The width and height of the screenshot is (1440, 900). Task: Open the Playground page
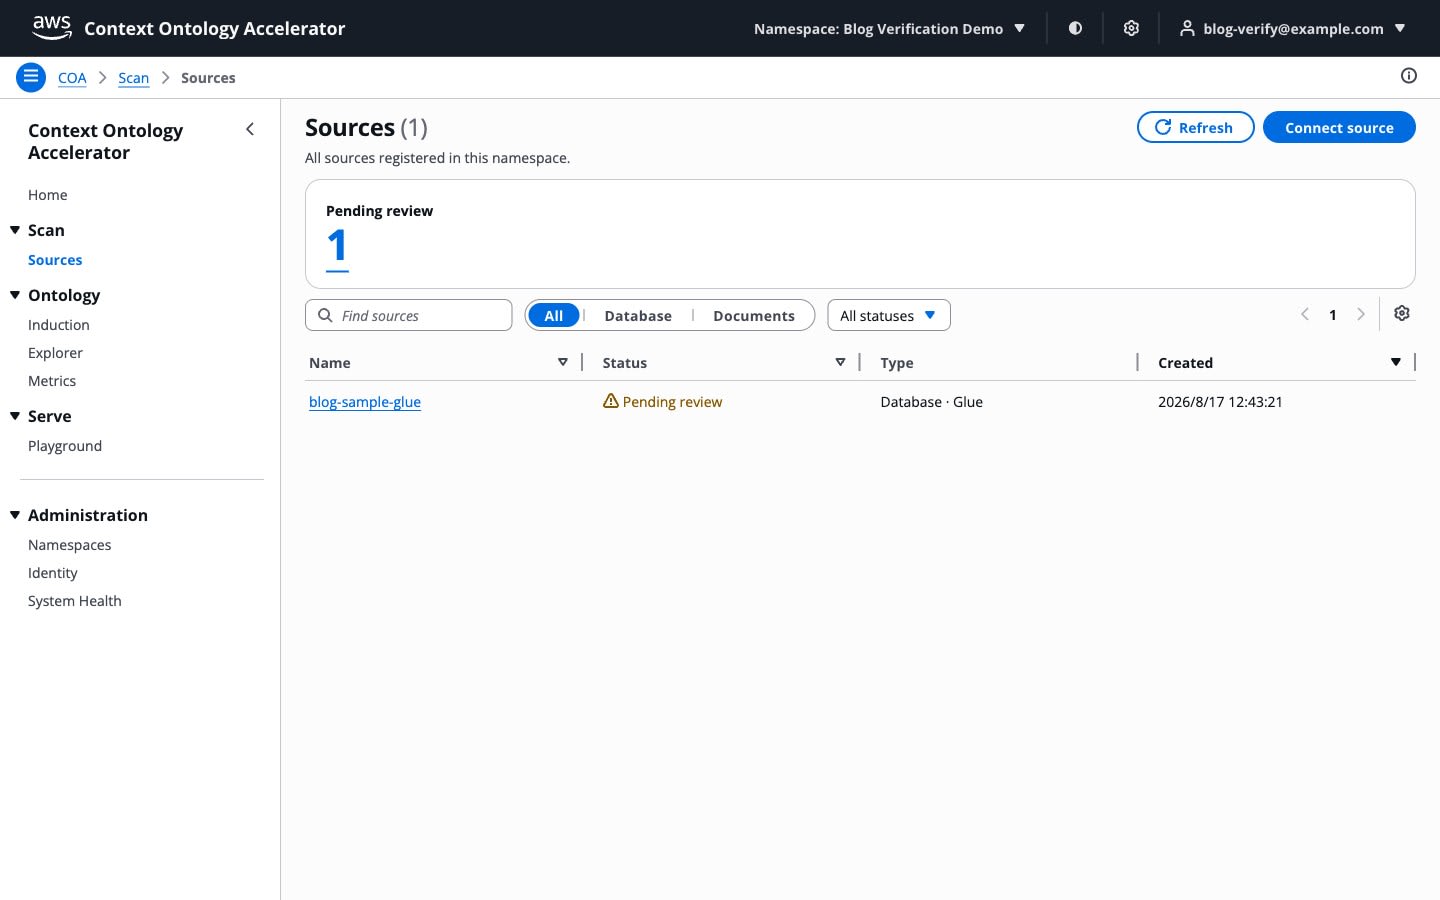click(x=65, y=446)
